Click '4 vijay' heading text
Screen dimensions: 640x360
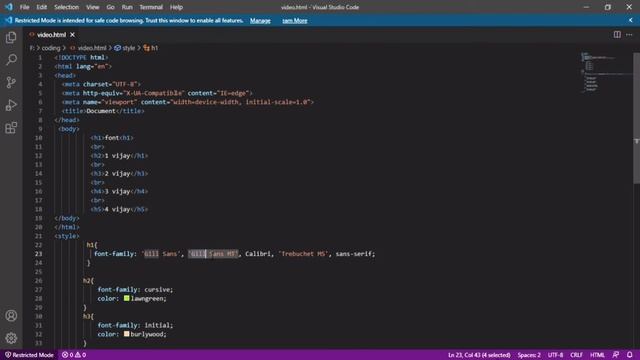(x=118, y=209)
